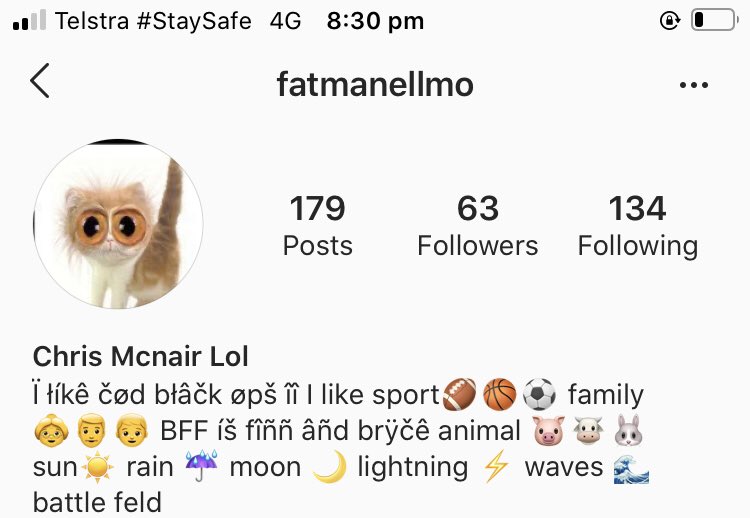The image size is (750, 518).
Task: Tap the crescent moon emoji in bio
Action: click(x=330, y=466)
